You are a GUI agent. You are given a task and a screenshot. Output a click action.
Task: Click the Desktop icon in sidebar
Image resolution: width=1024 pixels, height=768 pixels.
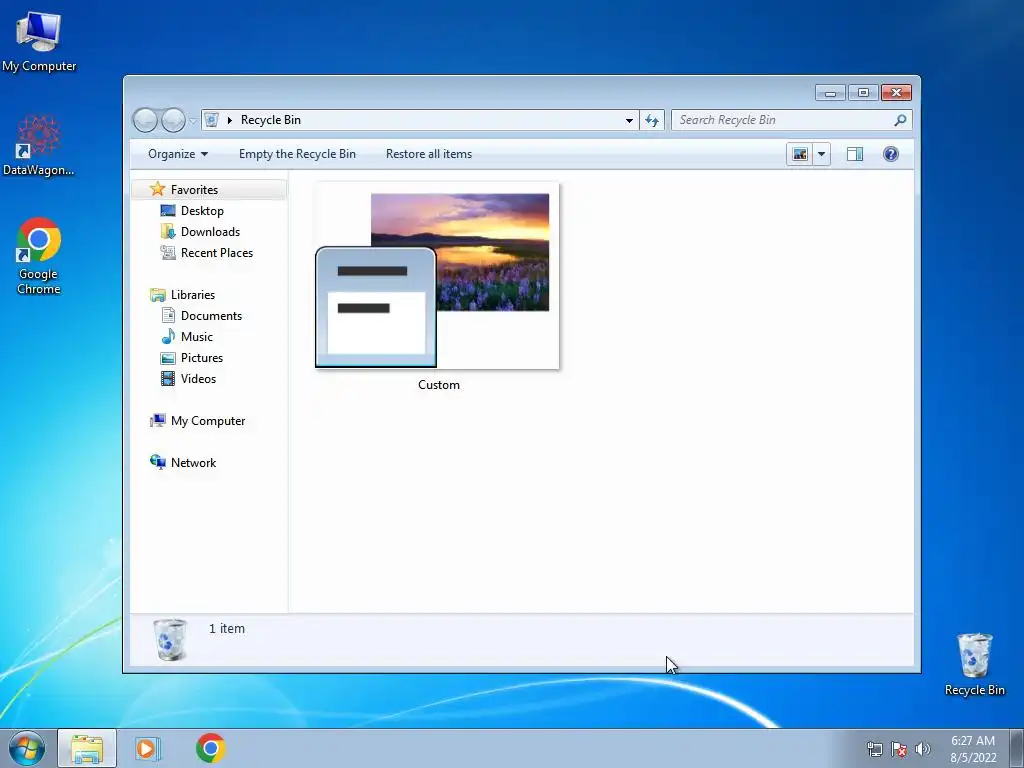tap(168, 210)
